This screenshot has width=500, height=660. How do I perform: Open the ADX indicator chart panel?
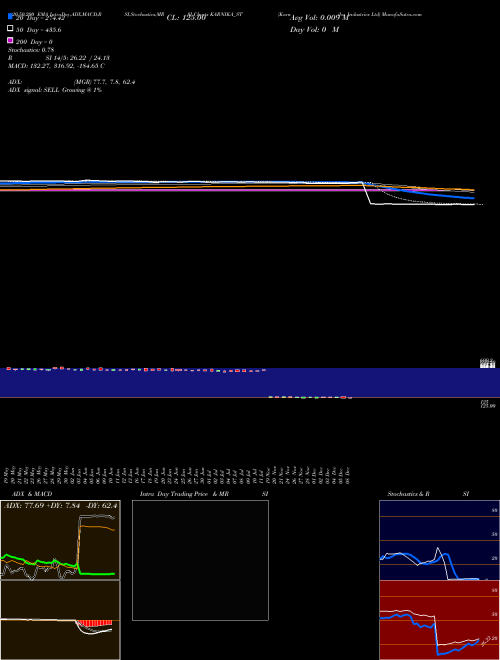pos(60,540)
